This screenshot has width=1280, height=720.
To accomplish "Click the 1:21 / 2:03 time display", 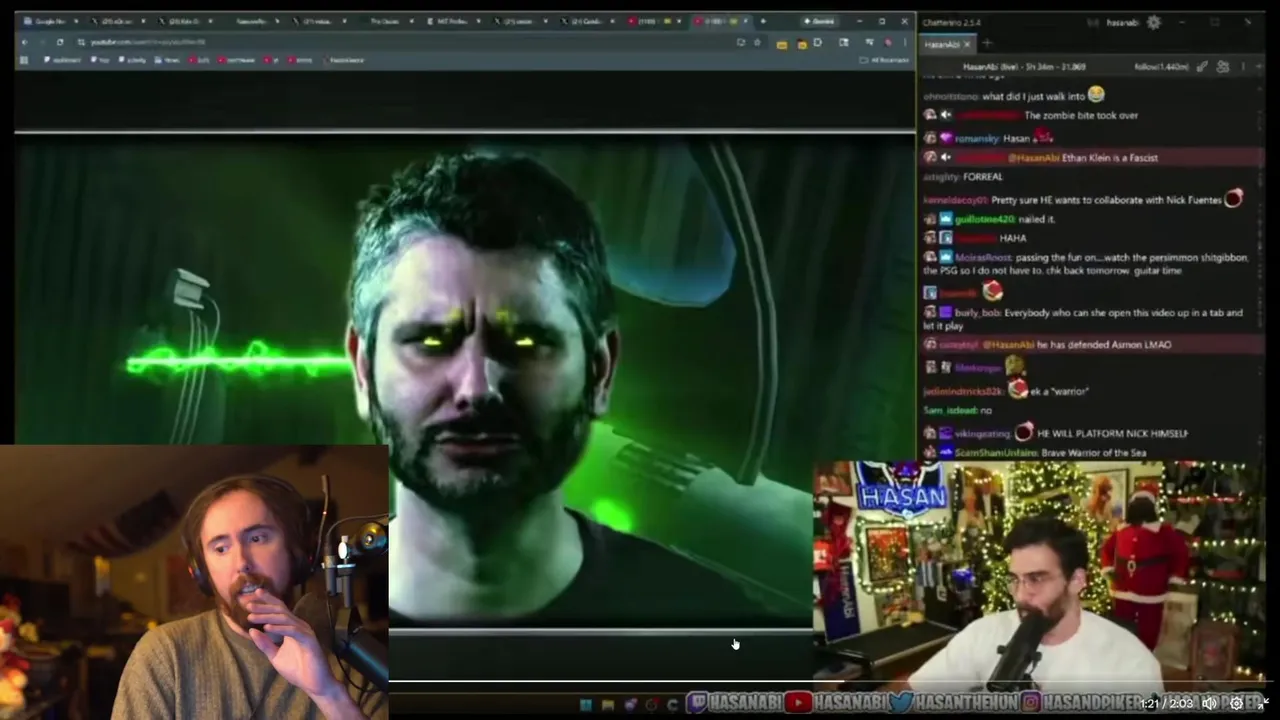I will pos(1166,704).
